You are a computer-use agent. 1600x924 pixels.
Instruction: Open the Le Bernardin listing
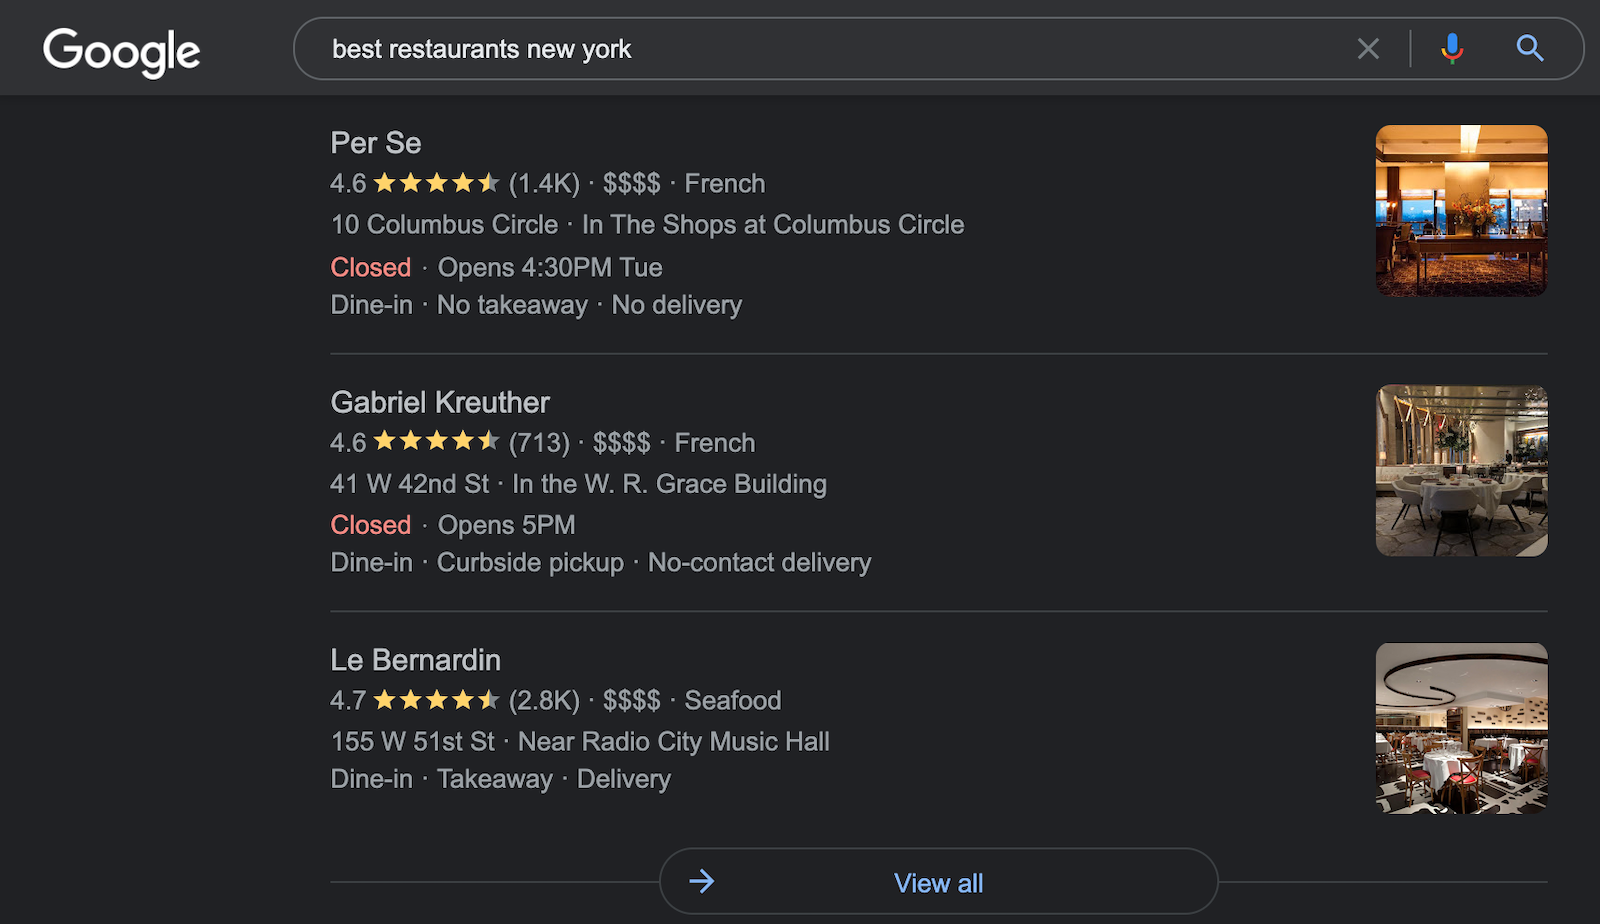coord(415,660)
